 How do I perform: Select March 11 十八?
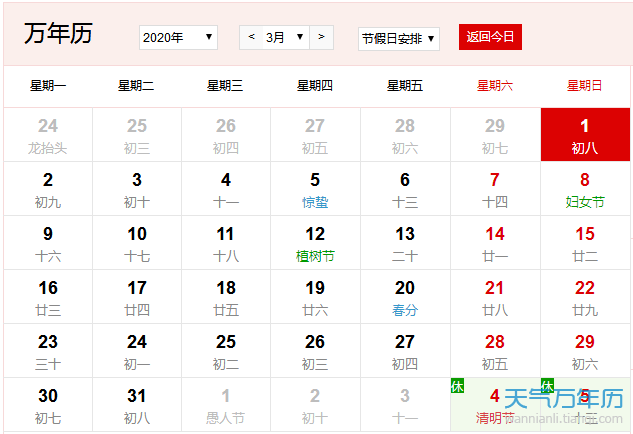tap(226, 243)
